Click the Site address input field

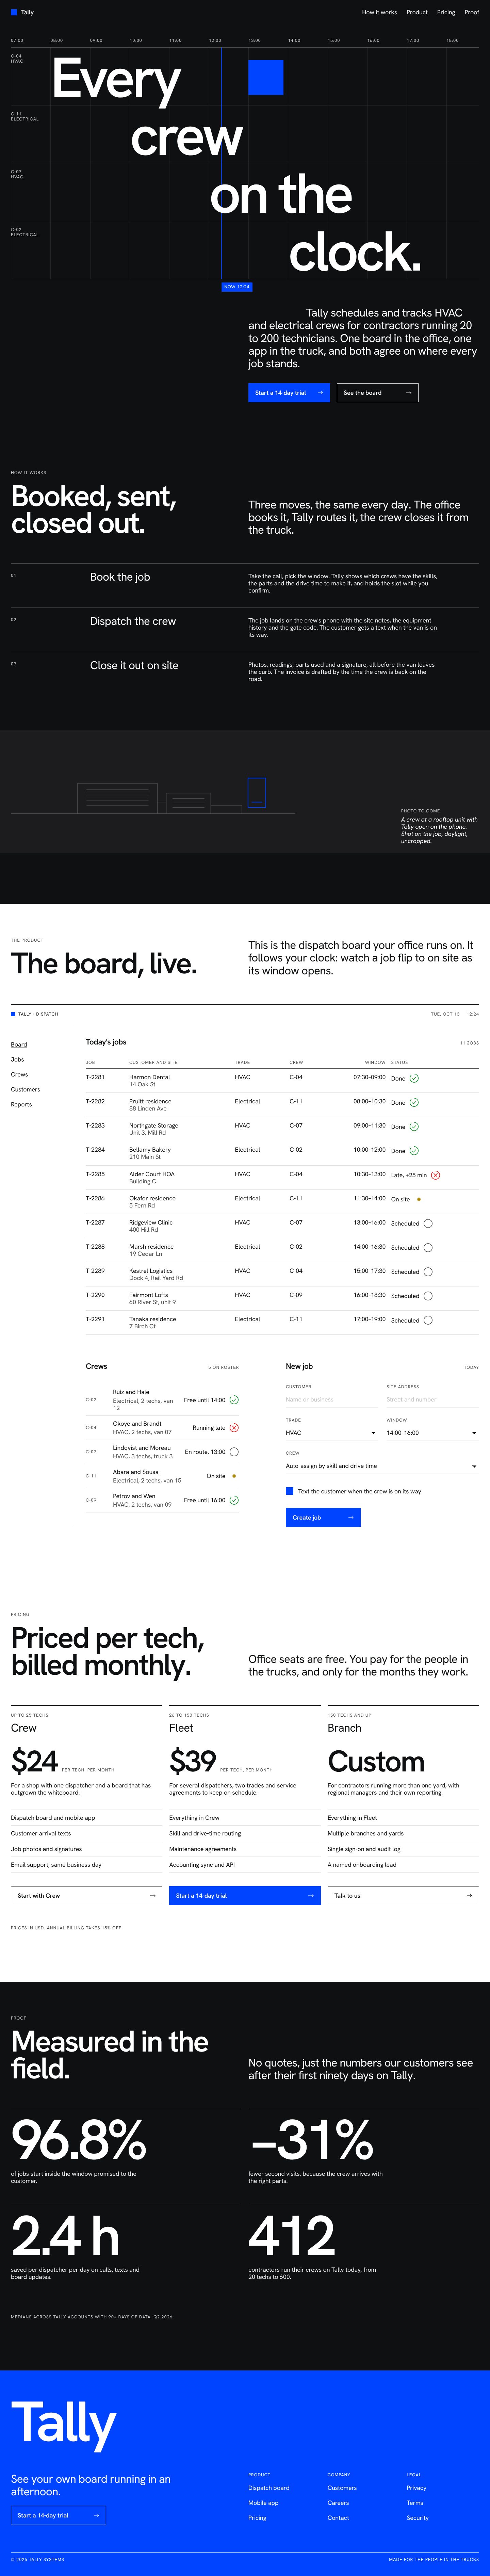pos(433,1400)
